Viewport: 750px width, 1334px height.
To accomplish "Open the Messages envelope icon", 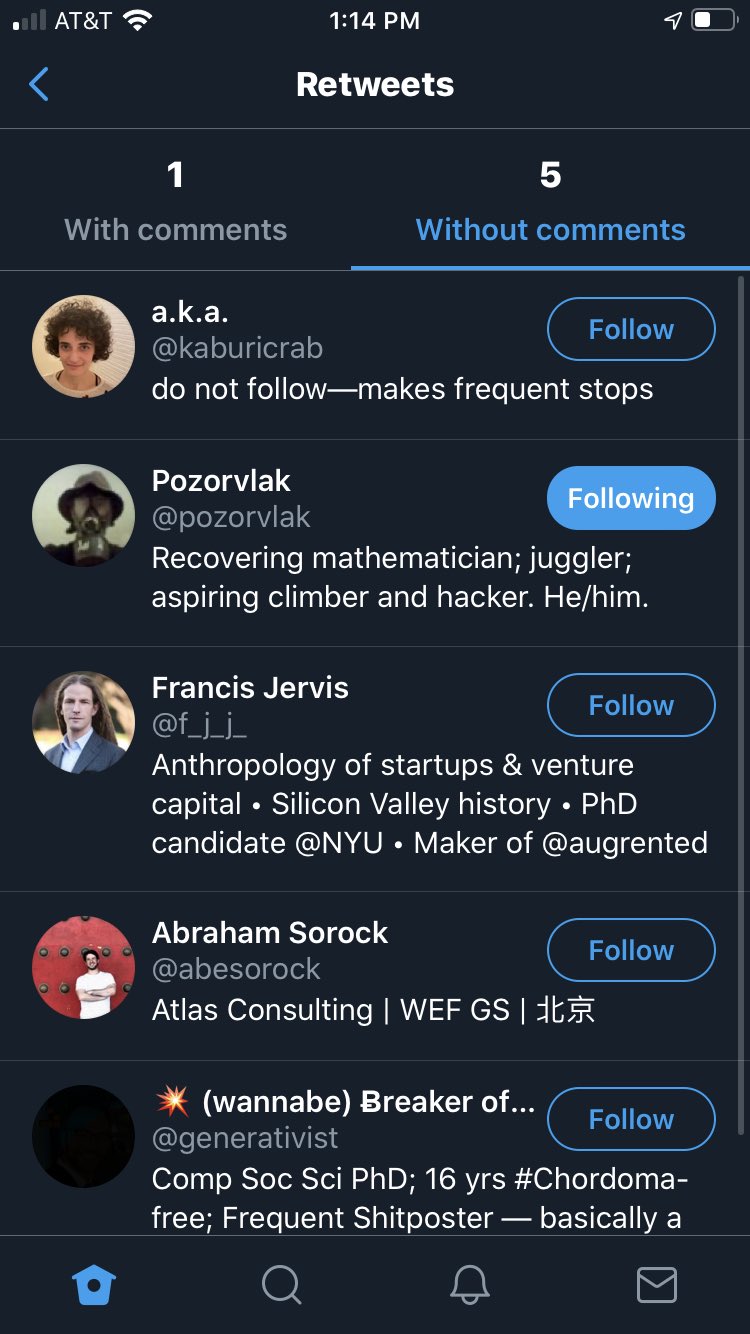I will click(657, 1285).
